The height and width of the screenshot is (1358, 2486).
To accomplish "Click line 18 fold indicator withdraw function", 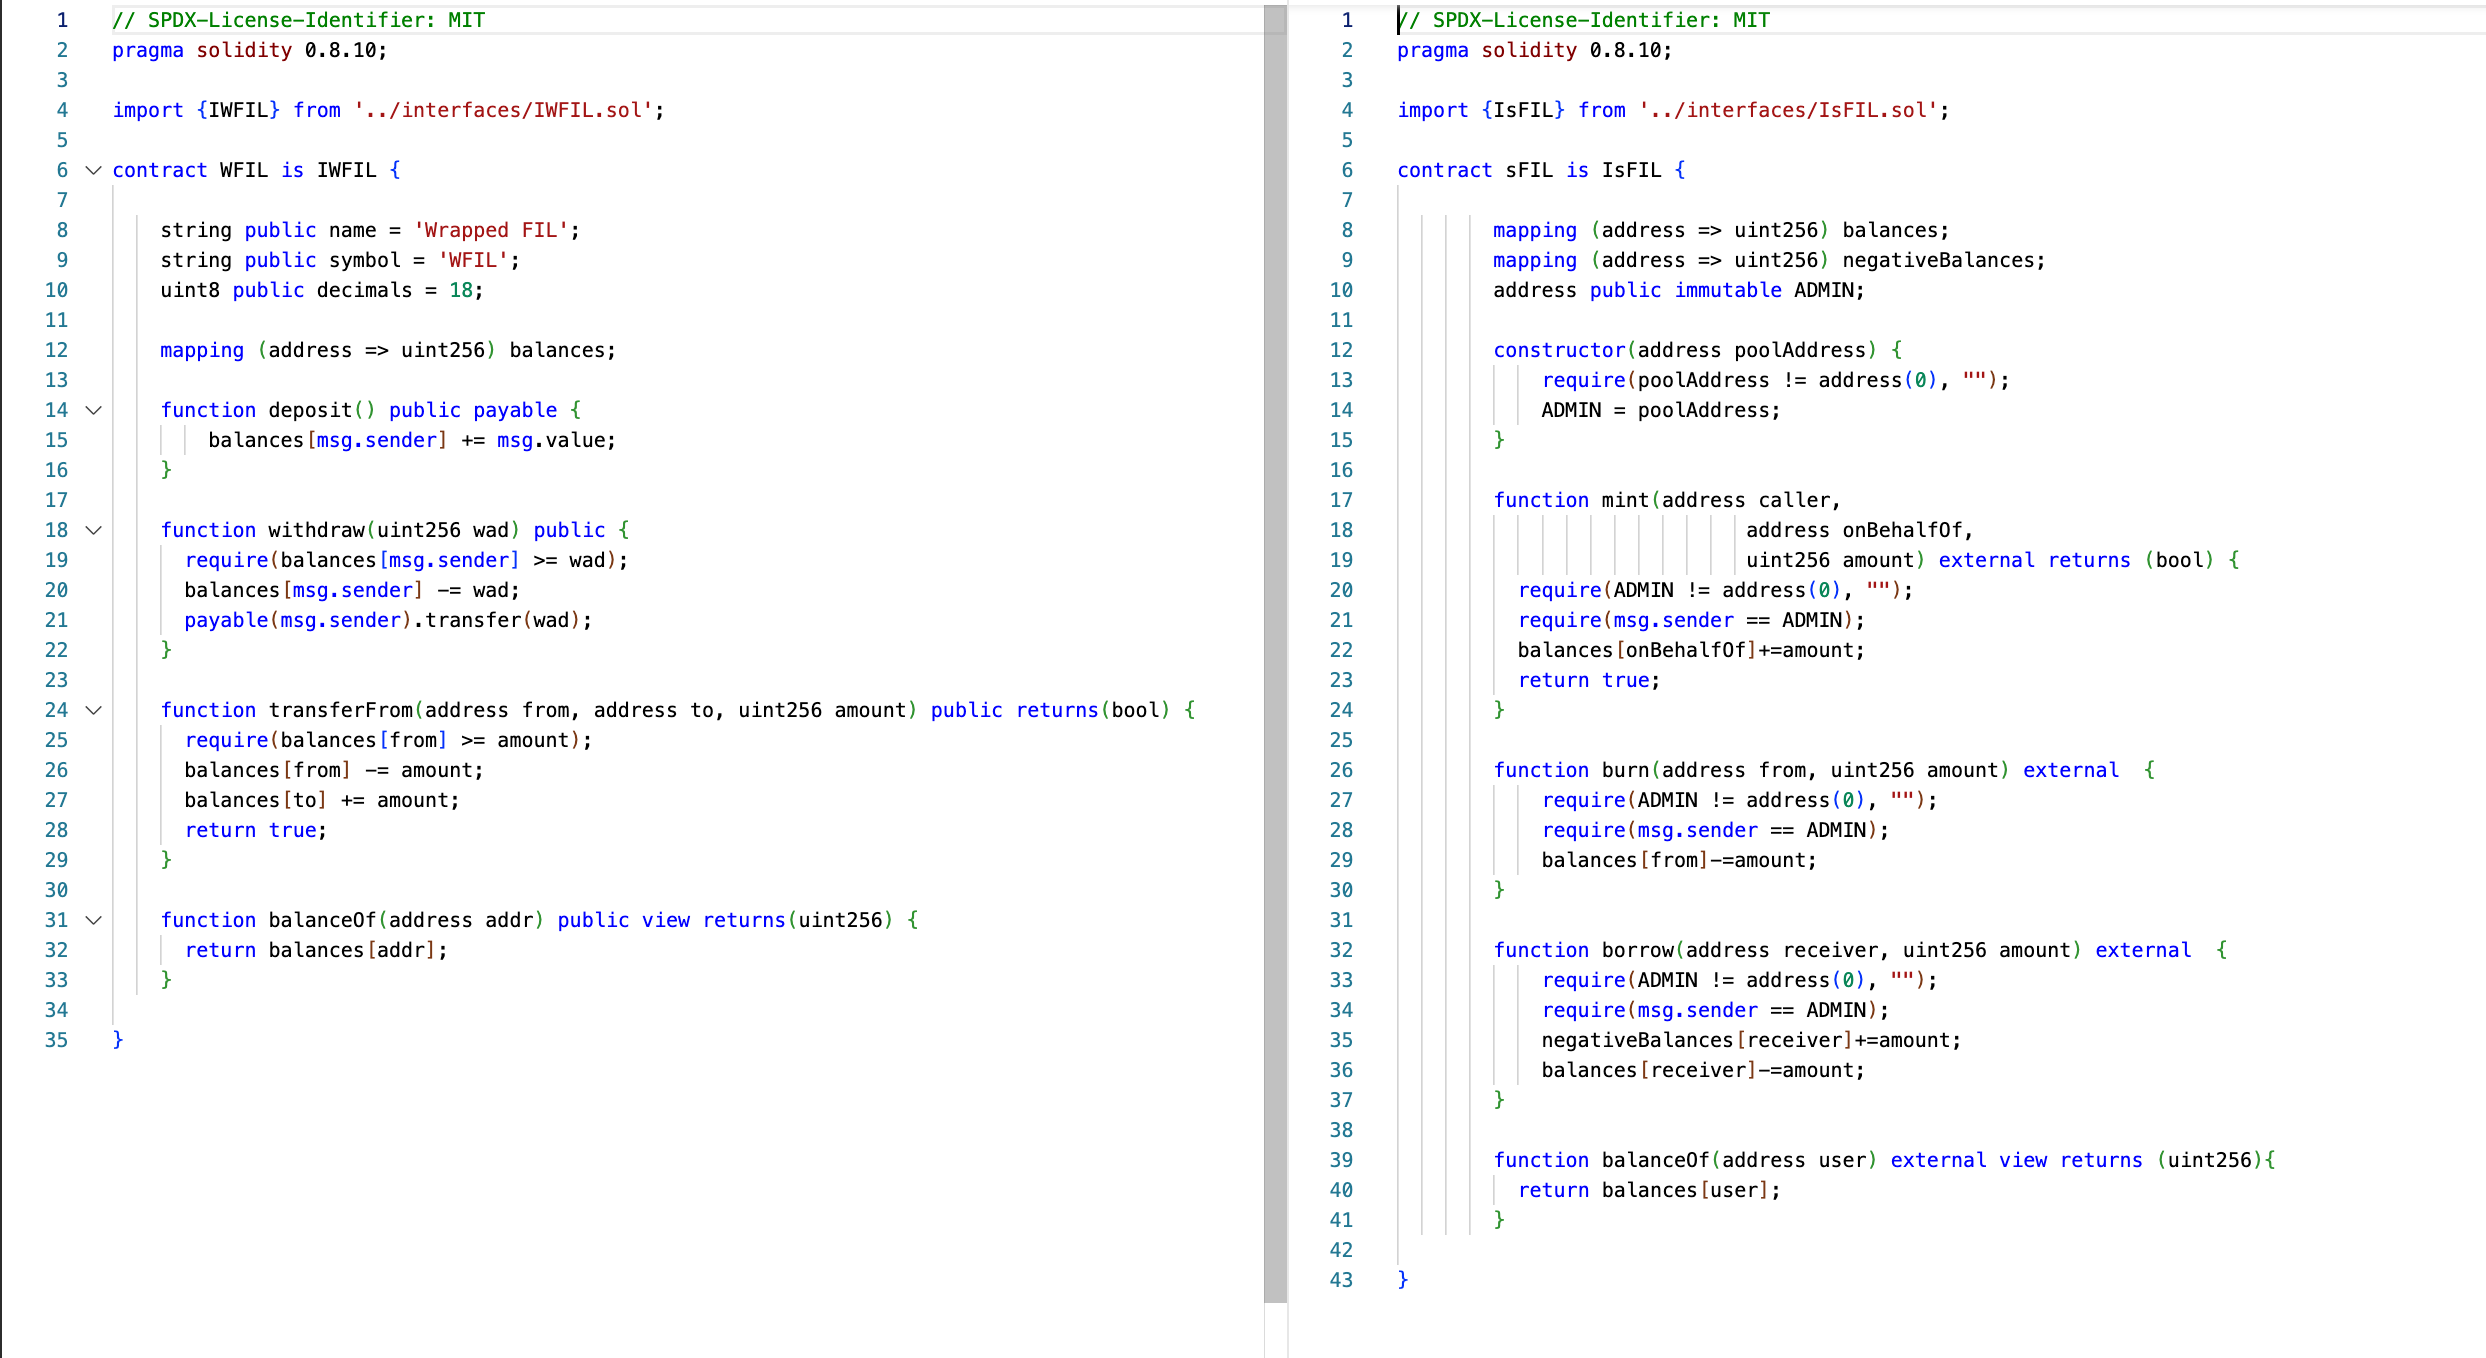I will click(x=95, y=530).
